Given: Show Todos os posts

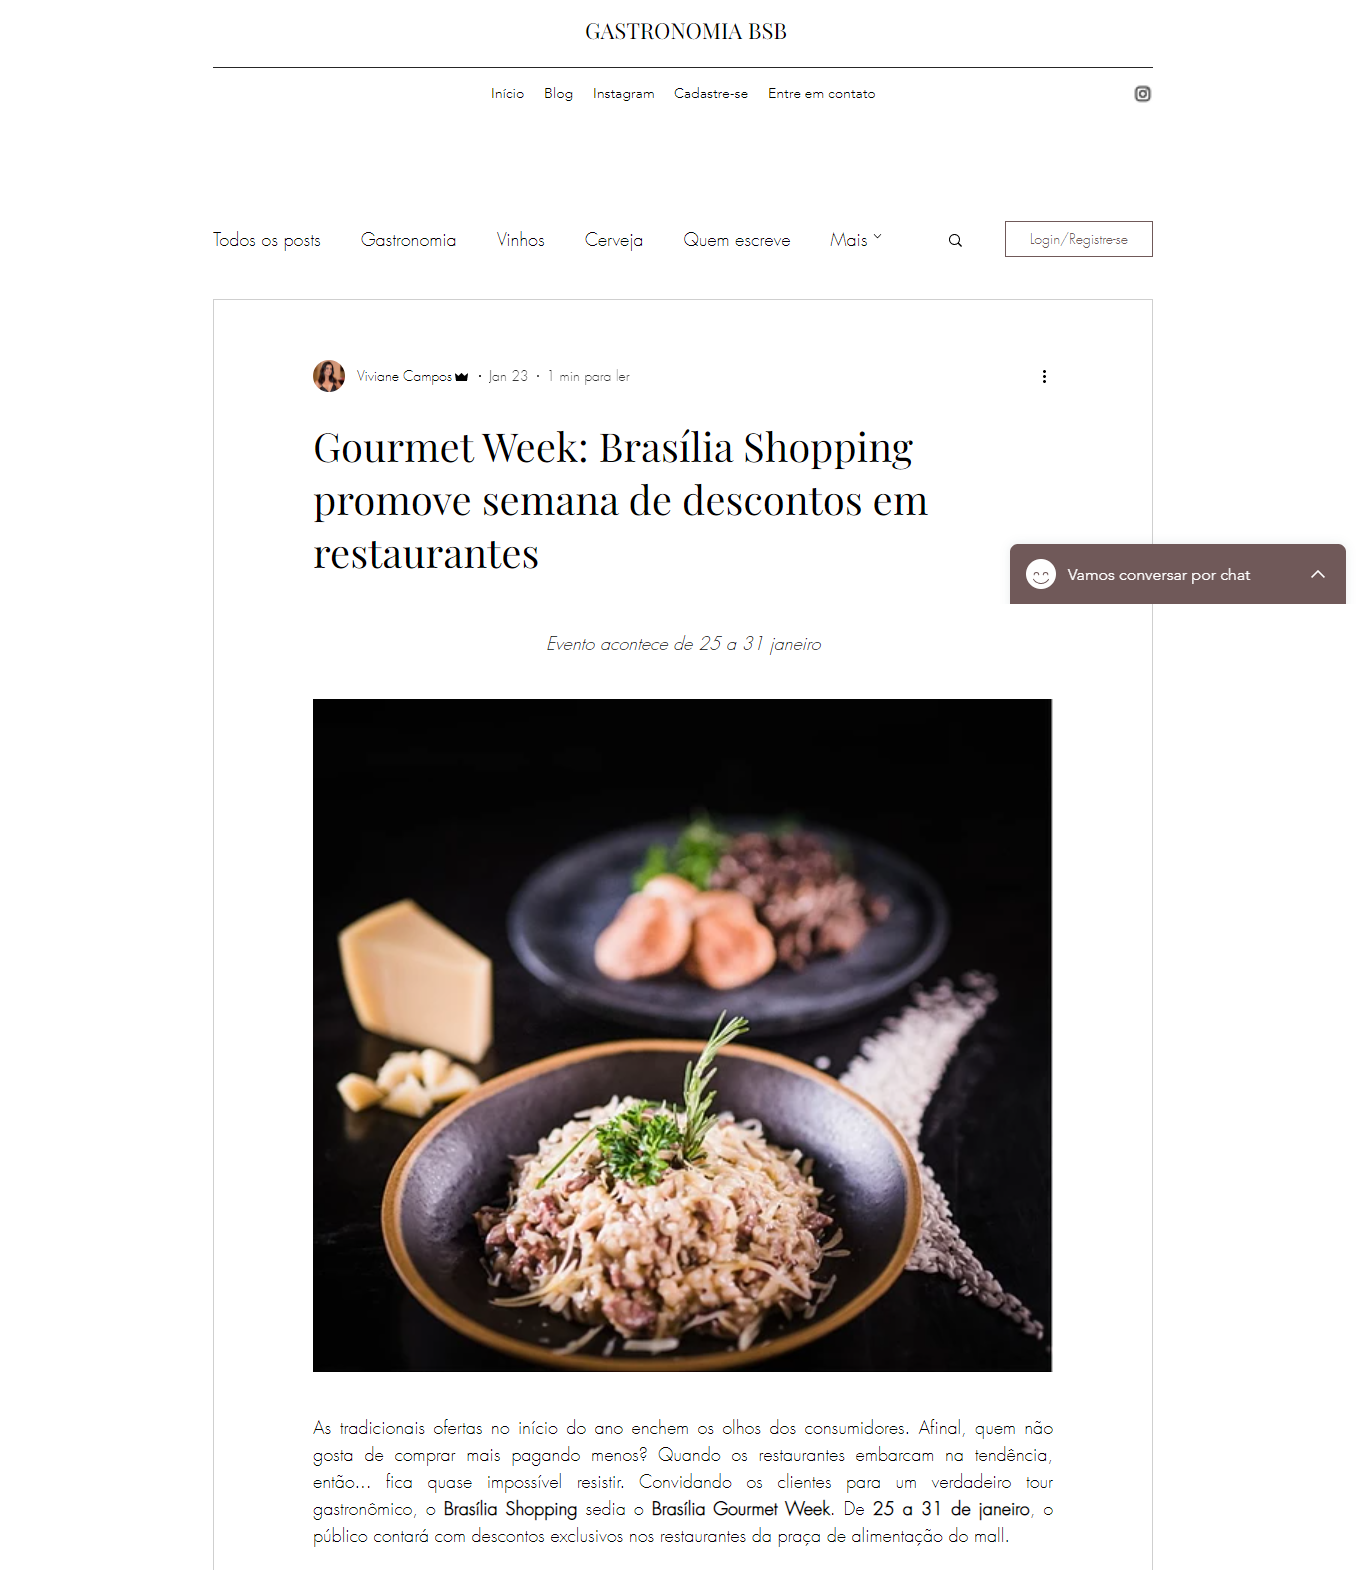Looking at the screenshot, I should tap(267, 240).
